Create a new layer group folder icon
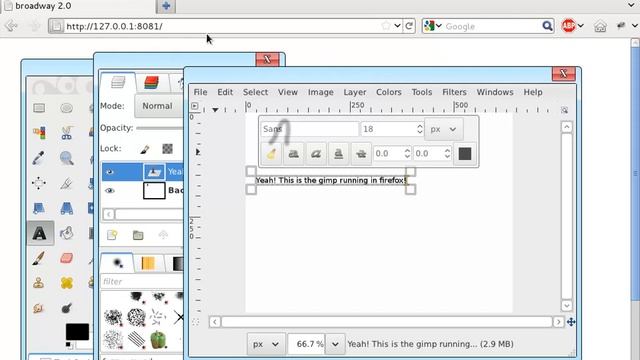 138,235
